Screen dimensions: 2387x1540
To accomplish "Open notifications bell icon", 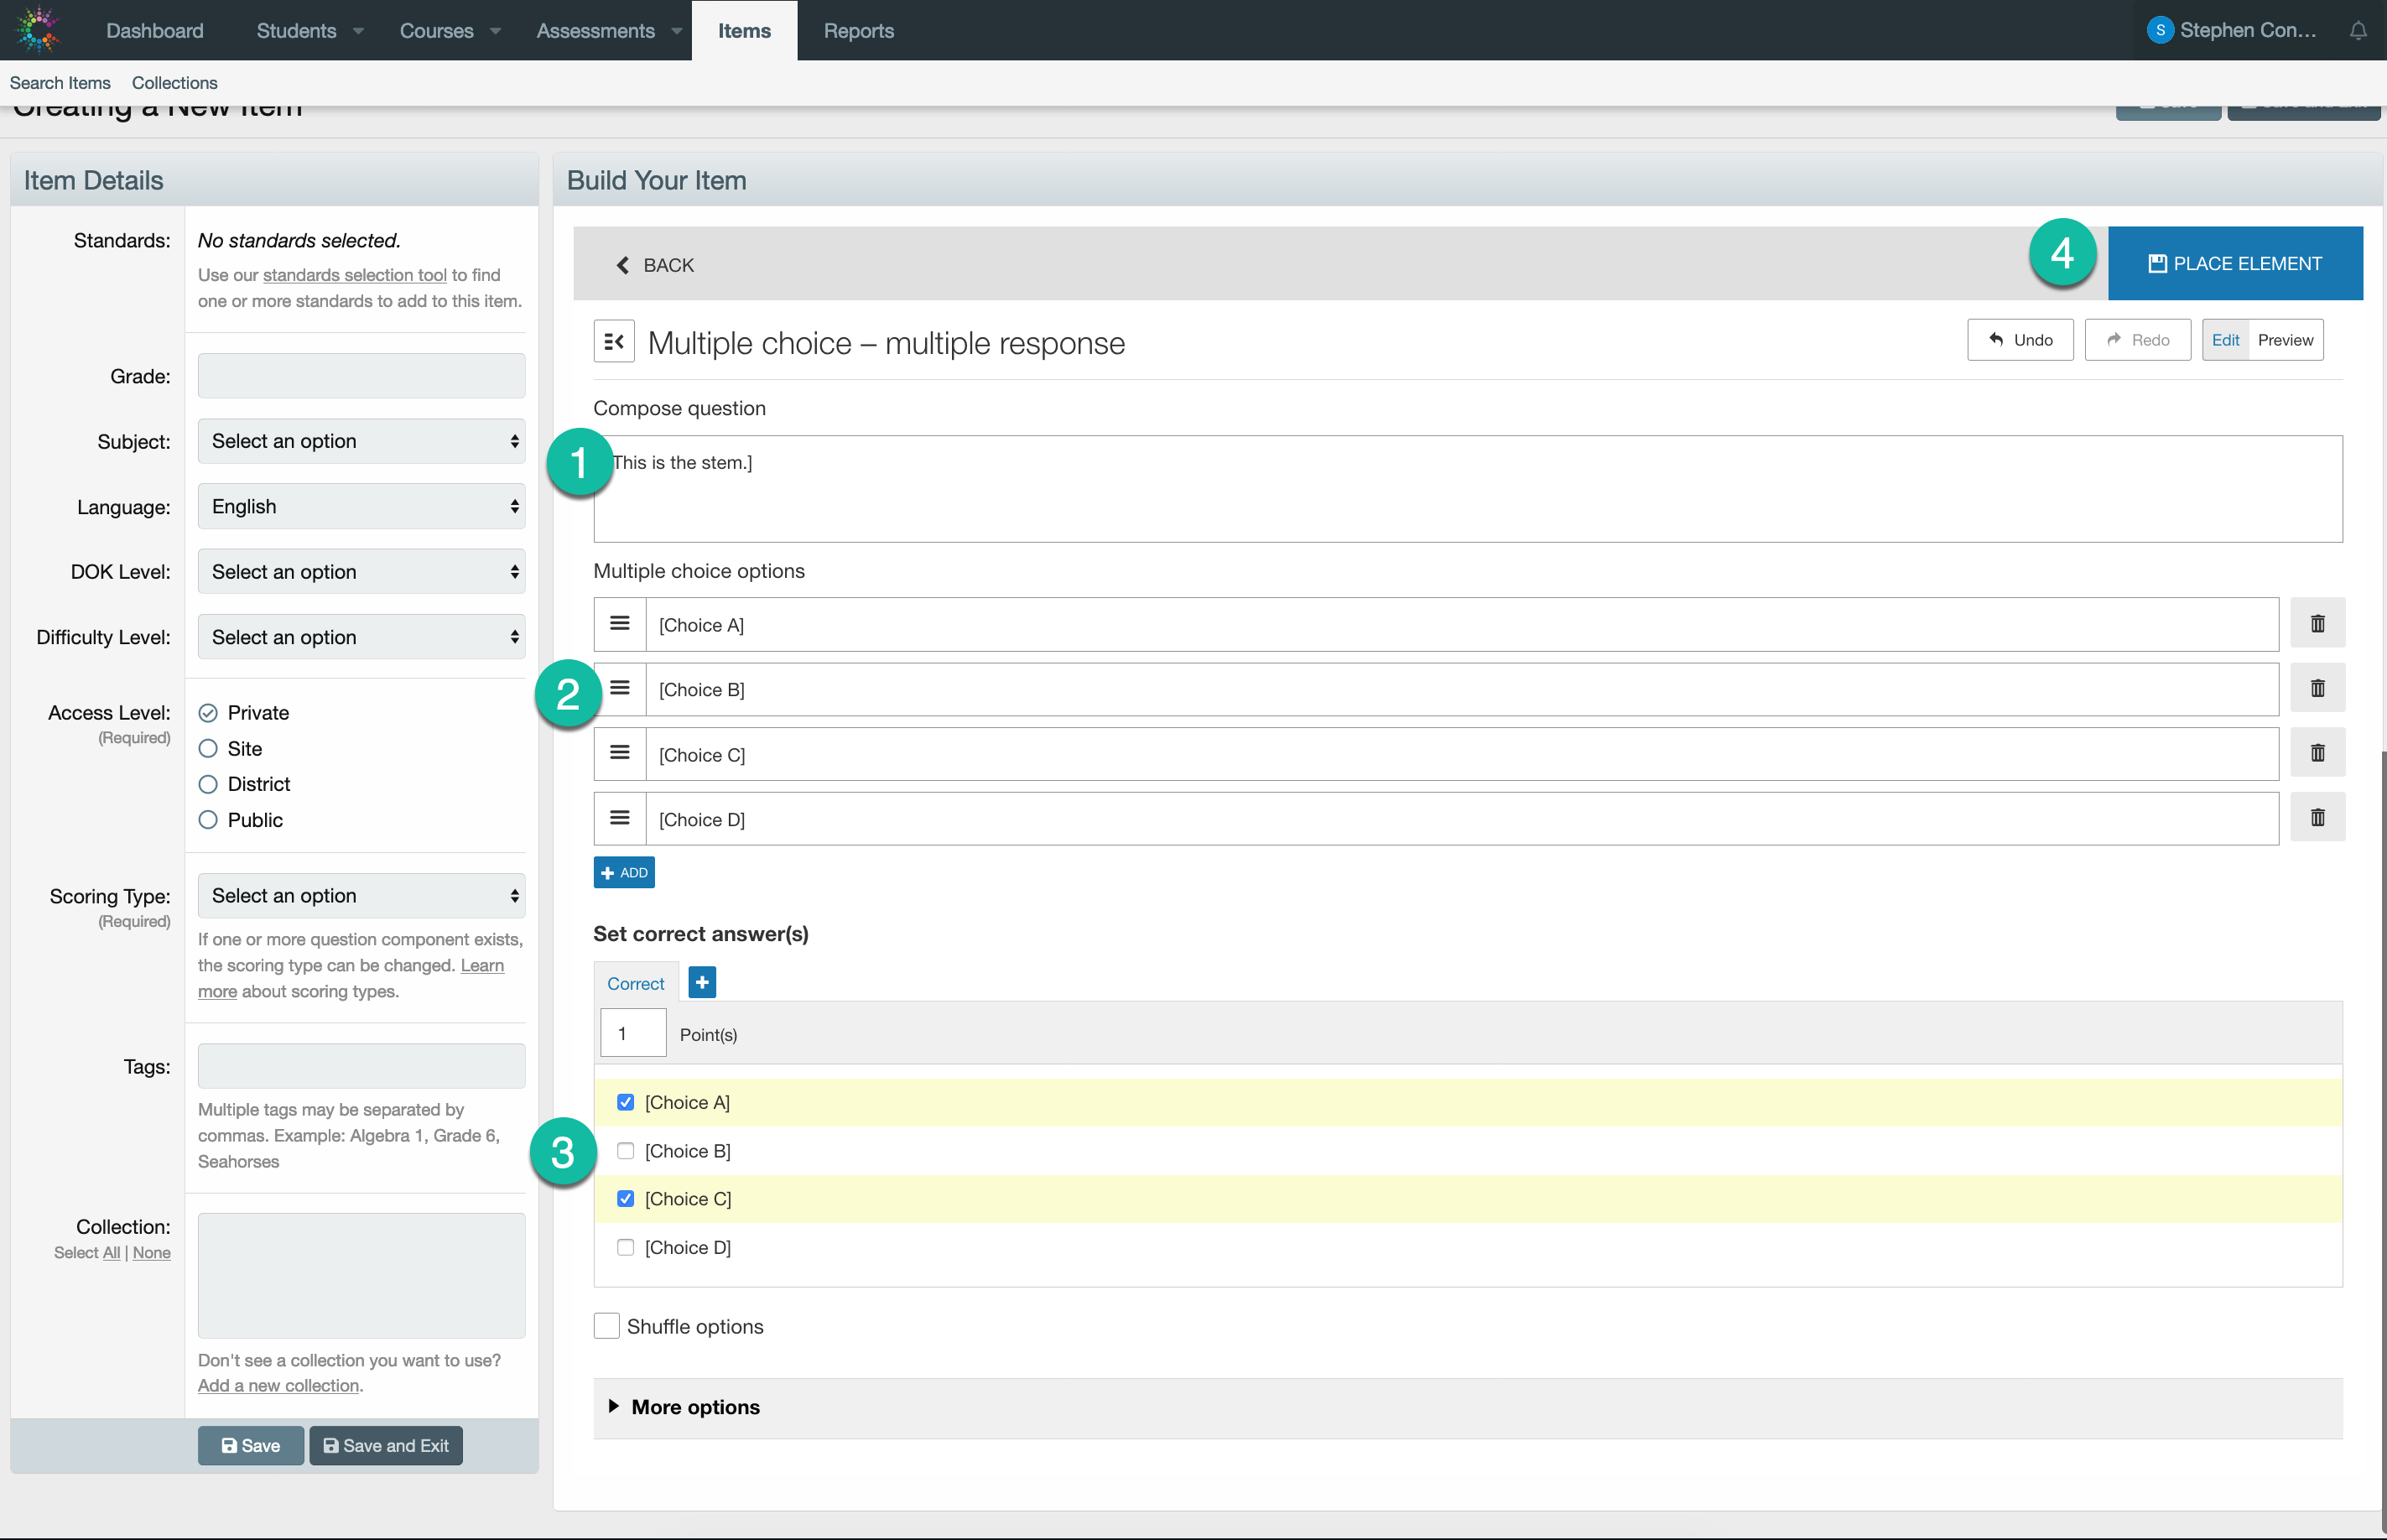I will pyautogui.click(x=2357, y=31).
